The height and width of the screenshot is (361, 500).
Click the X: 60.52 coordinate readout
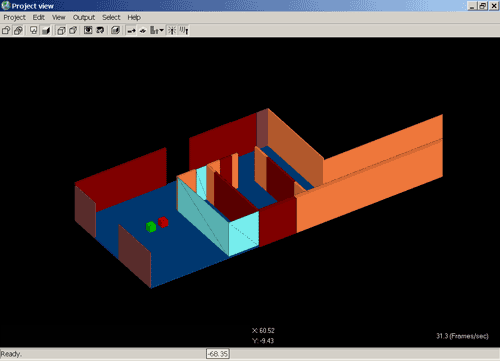click(x=263, y=331)
